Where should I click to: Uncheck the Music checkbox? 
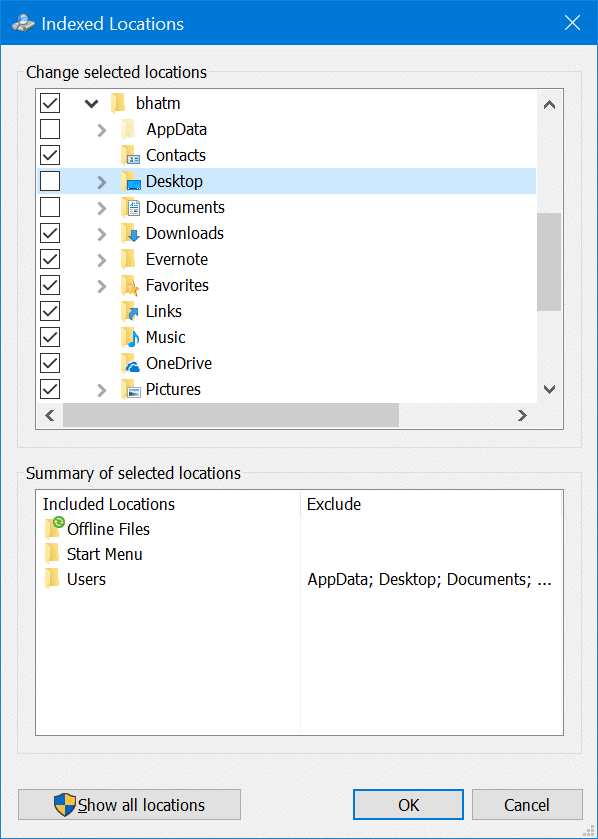[50, 338]
